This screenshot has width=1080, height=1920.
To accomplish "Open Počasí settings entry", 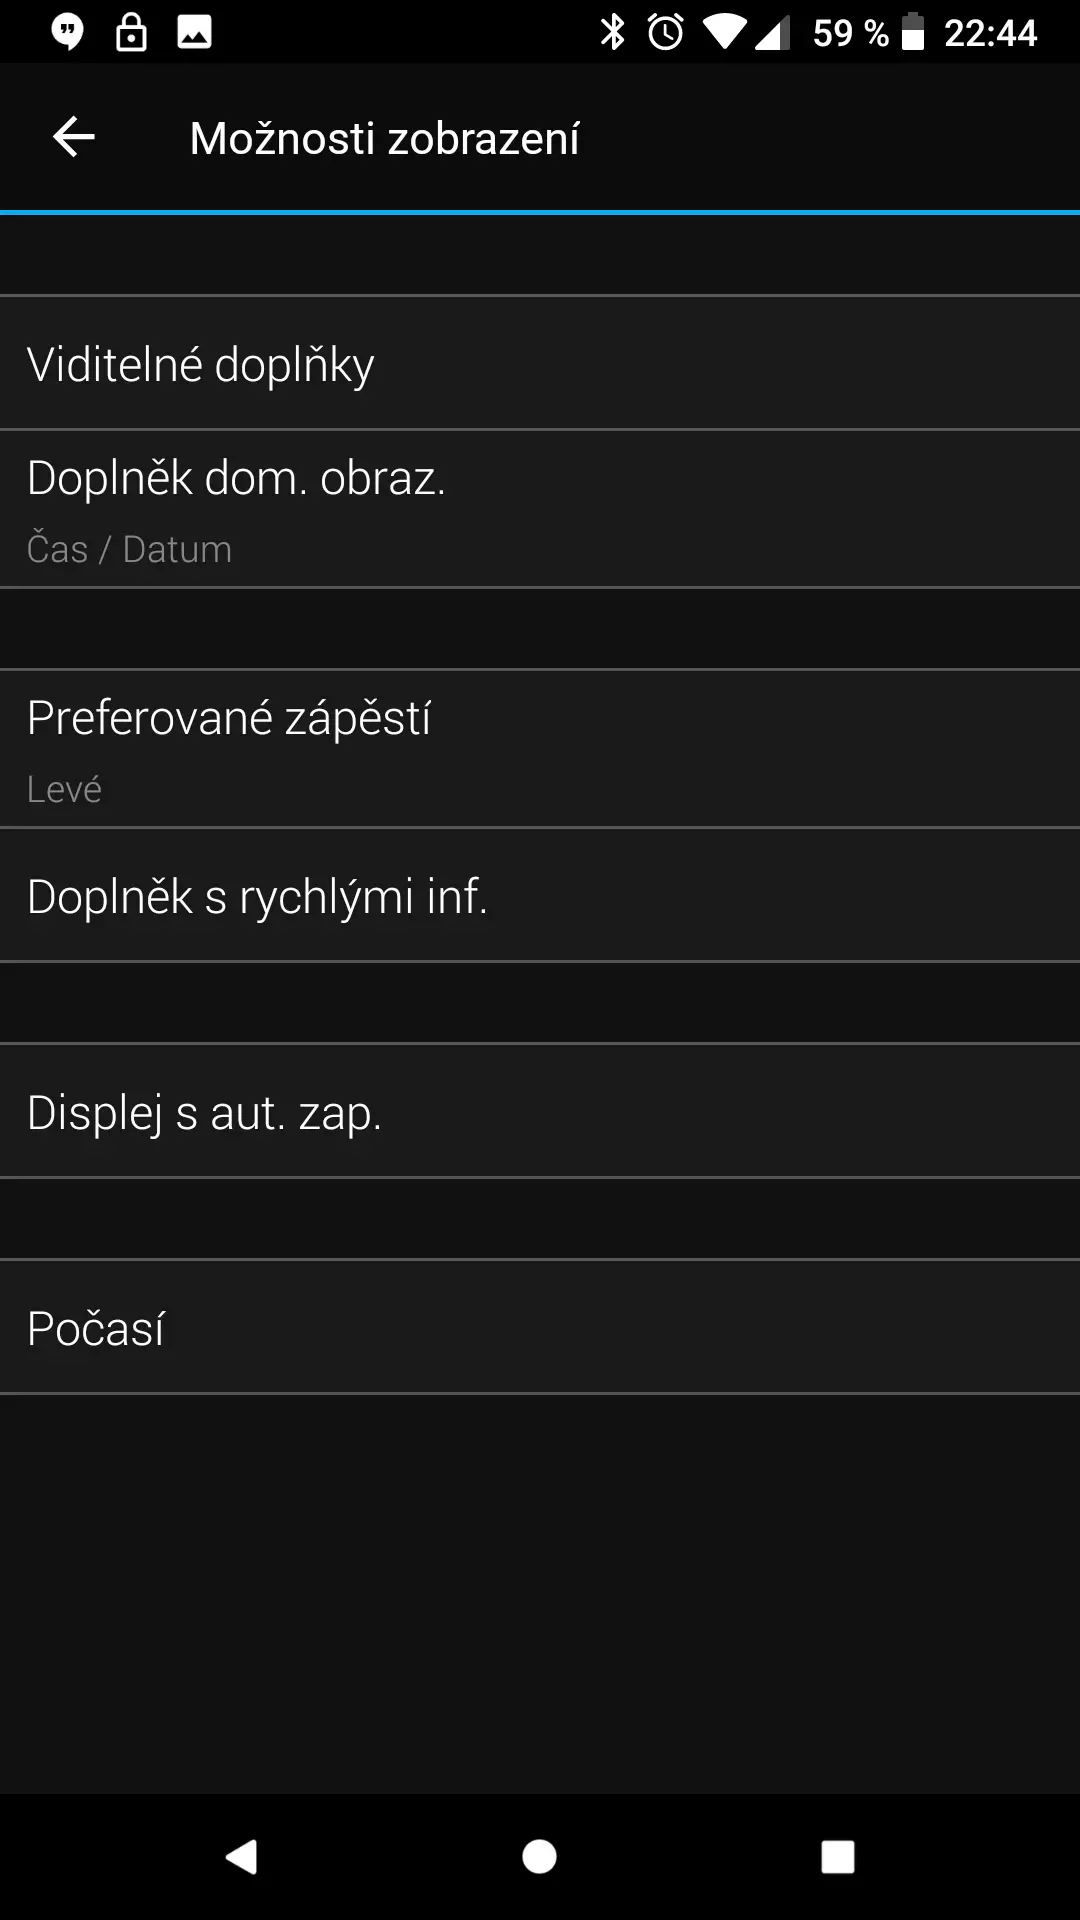I will (540, 1327).
